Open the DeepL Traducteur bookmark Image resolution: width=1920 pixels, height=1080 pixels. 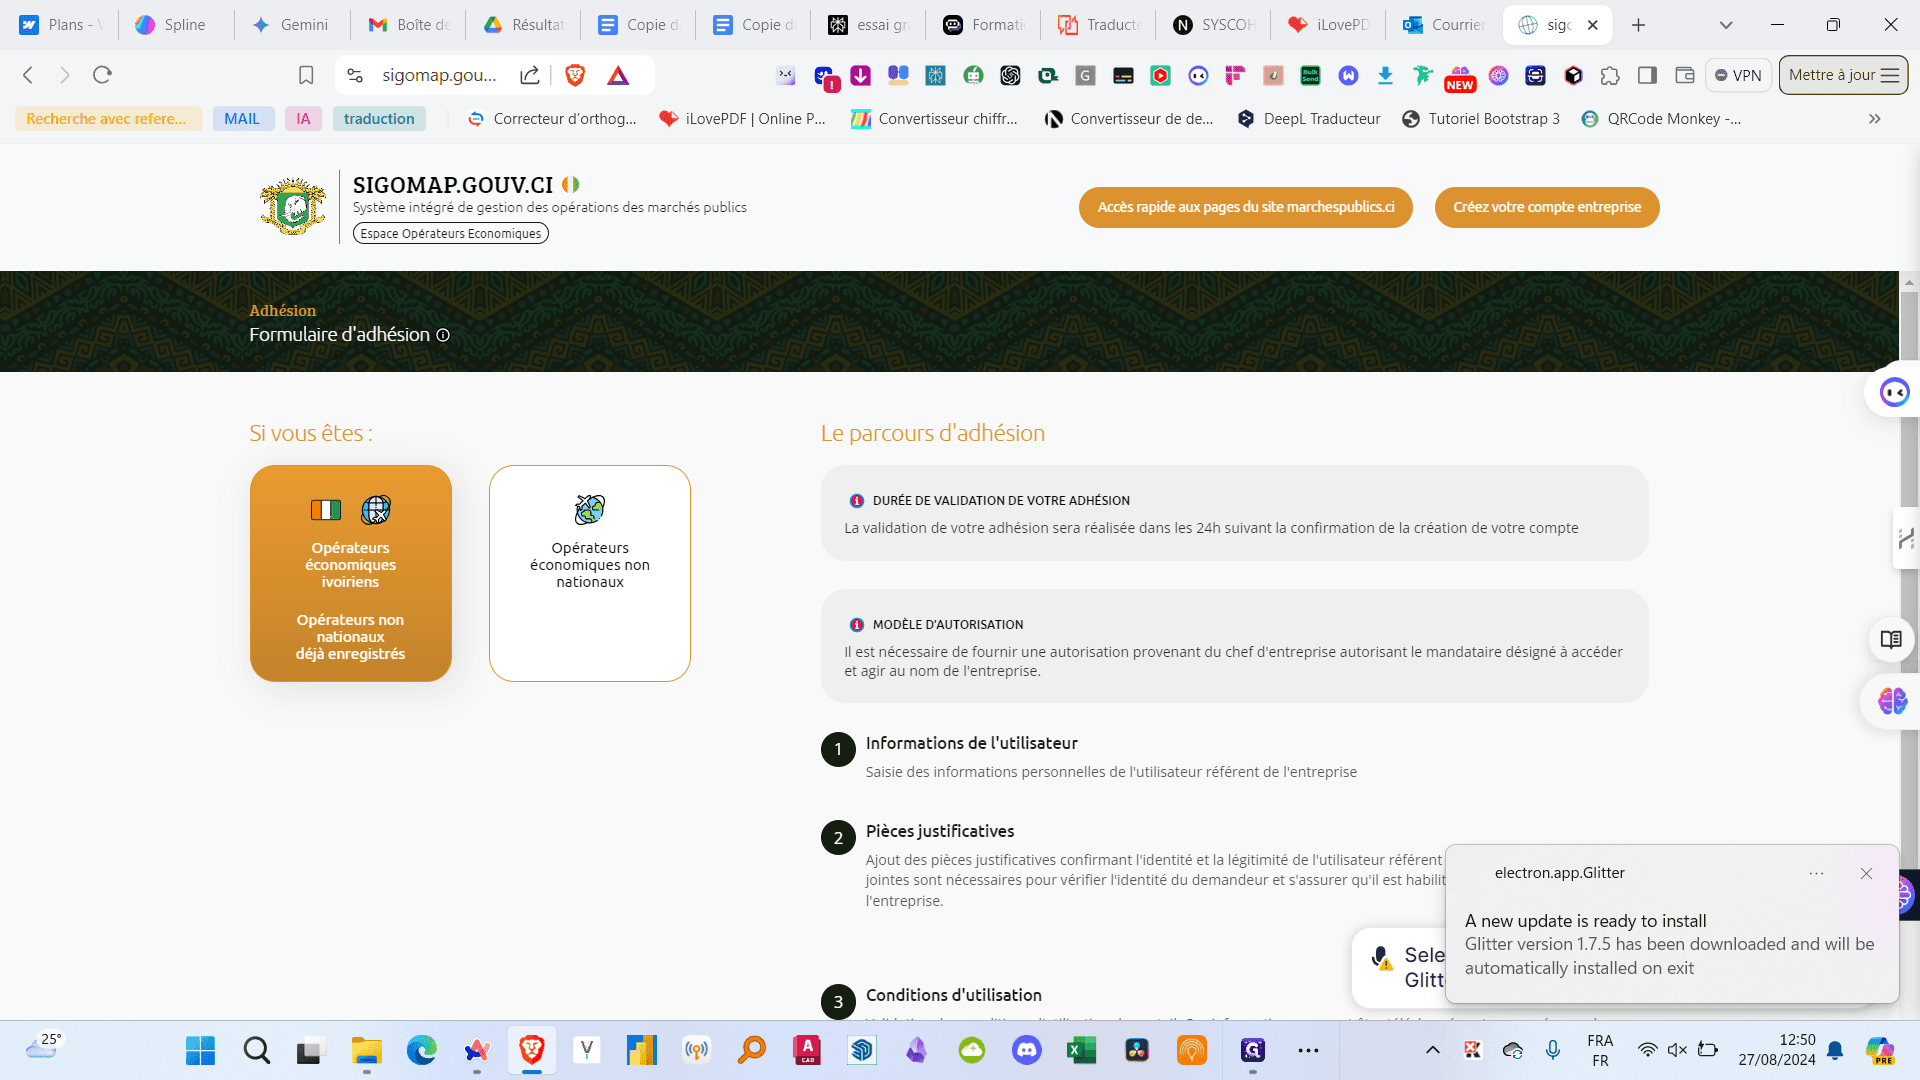tap(1309, 119)
